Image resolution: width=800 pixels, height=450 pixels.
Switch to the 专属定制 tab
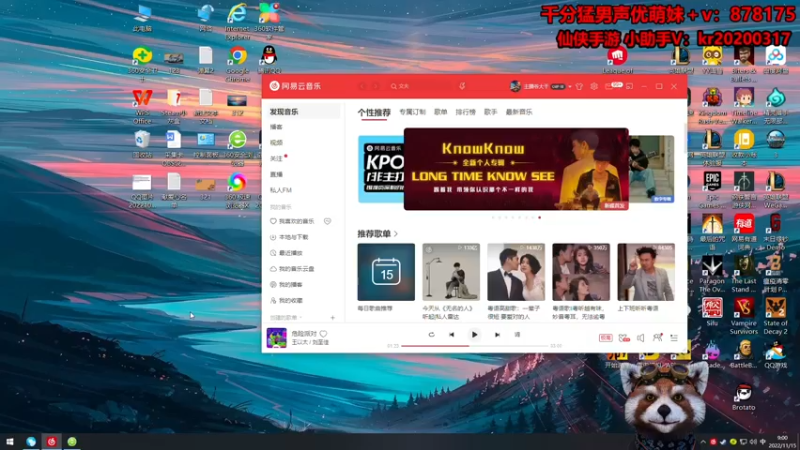pyautogui.click(x=412, y=112)
